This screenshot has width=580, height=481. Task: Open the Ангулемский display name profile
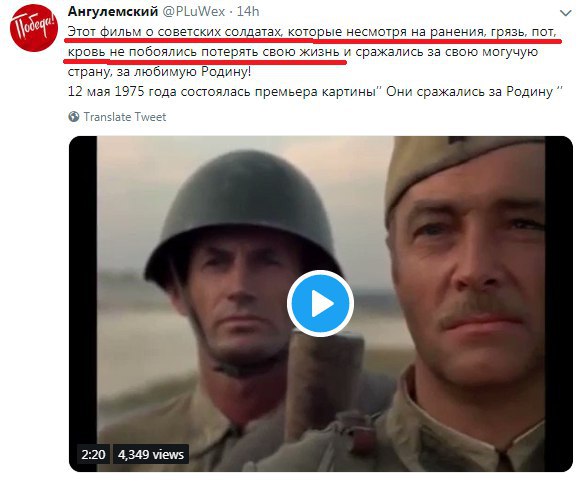pyautogui.click(x=113, y=11)
